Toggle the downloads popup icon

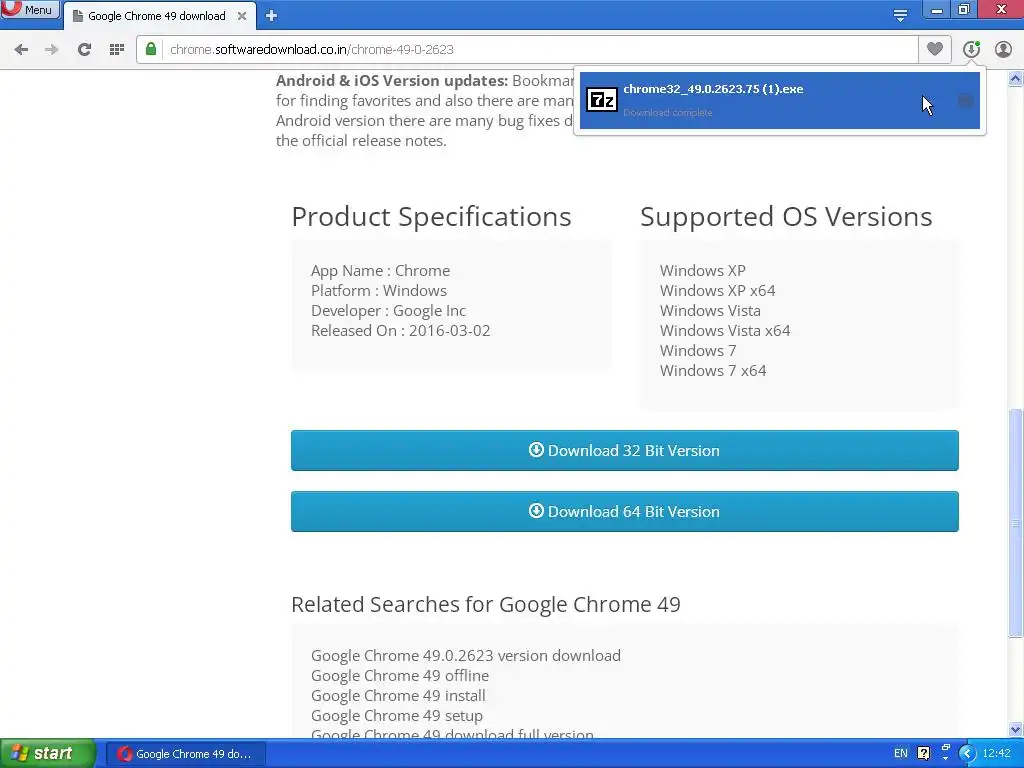pos(970,49)
